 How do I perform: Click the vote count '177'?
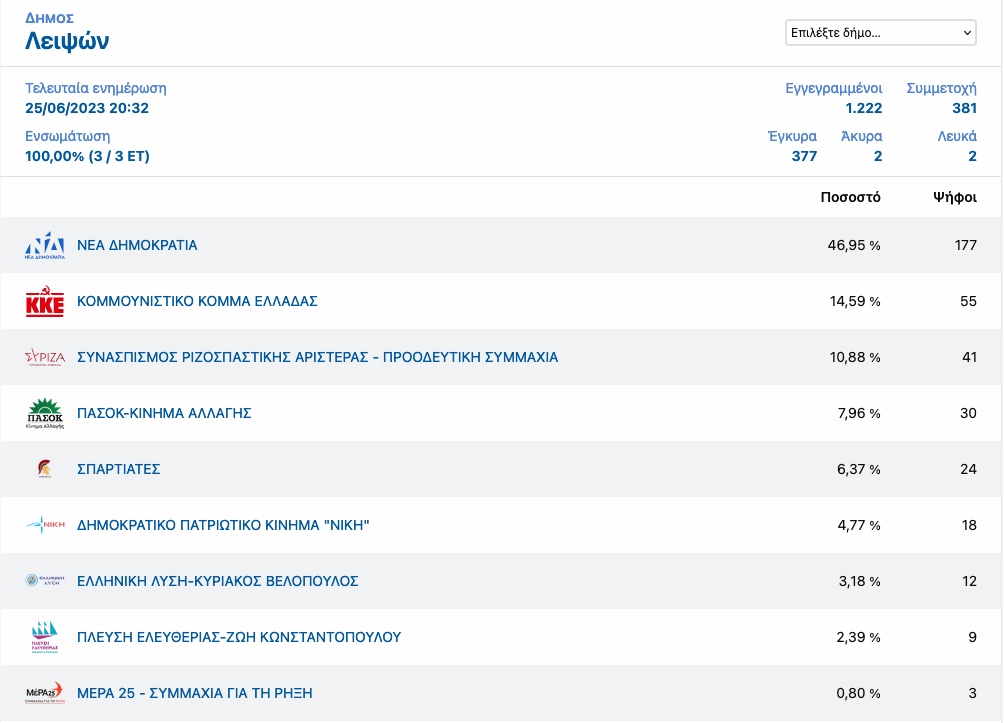pos(966,245)
